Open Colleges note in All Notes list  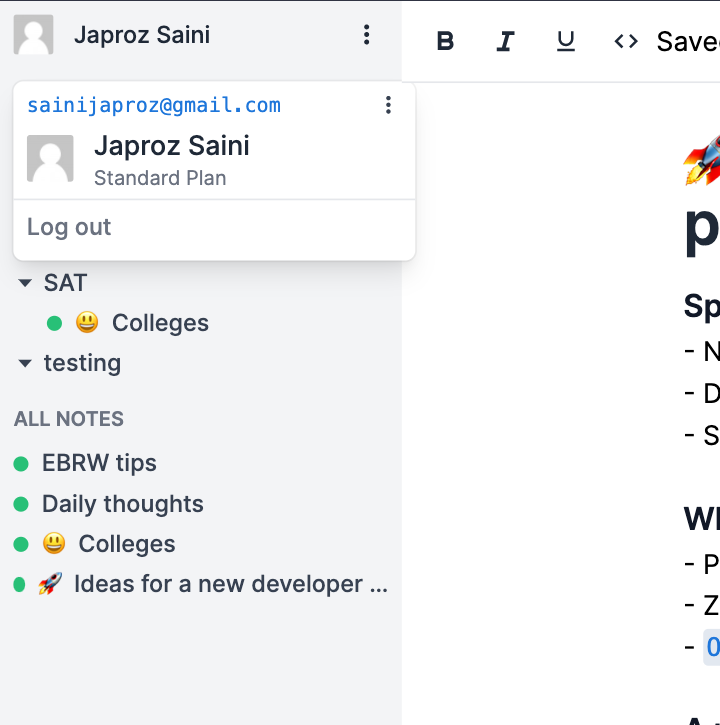click(x=126, y=544)
